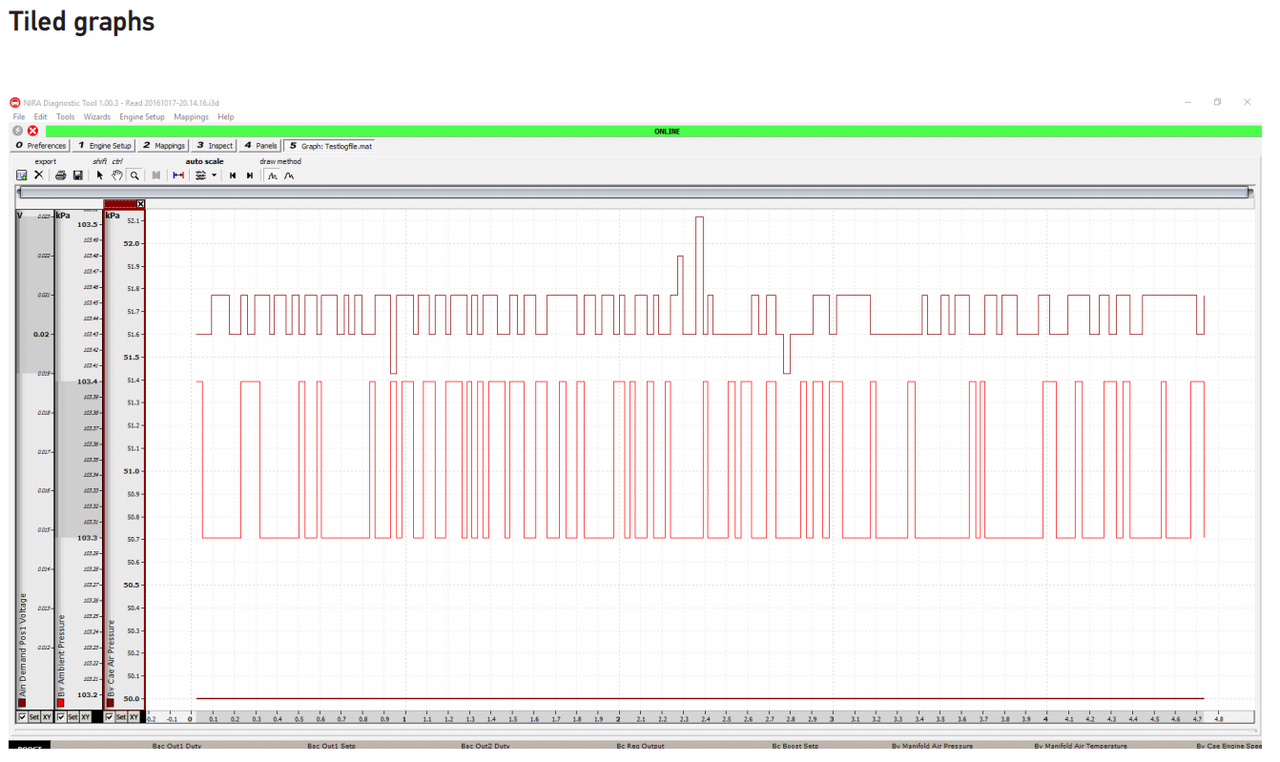Click the add graph export icon
Viewport: 1280px width, 762px height.
(x=21, y=175)
